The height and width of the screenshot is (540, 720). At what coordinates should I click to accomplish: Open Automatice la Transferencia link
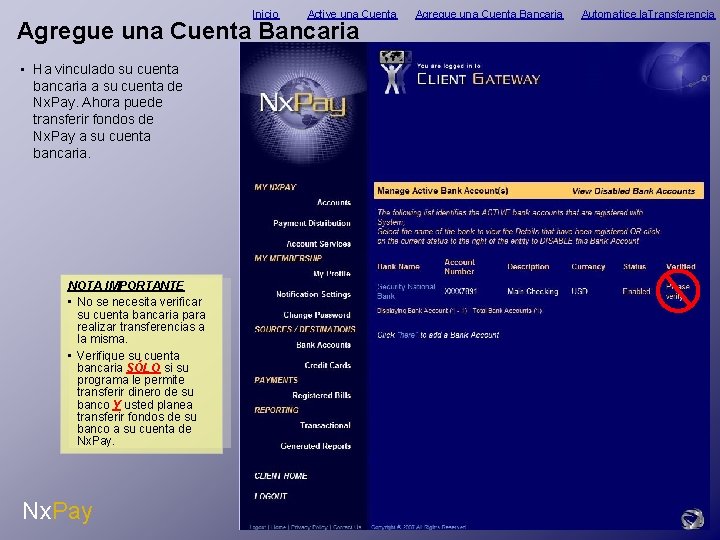point(648,14)
